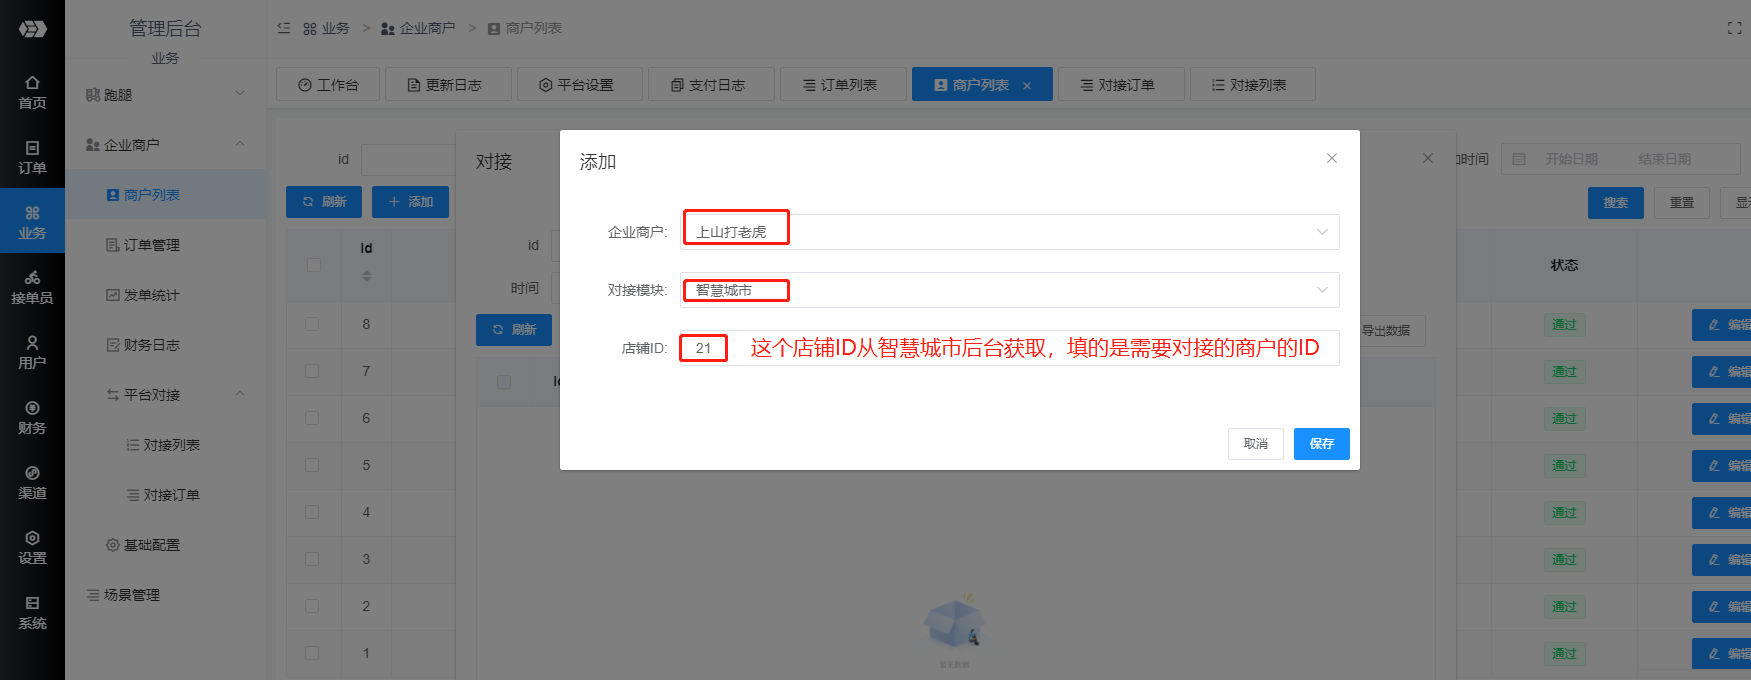Click 业务 in the breadcrumb
1751x680 pixels.
pyautogui.click(x=326, y=28)
